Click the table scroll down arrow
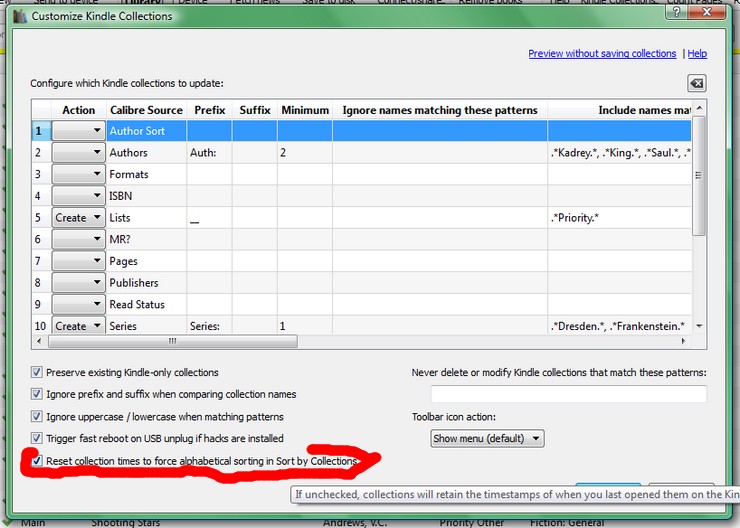Viewport: 740px width, 528px height. (699, 326)
